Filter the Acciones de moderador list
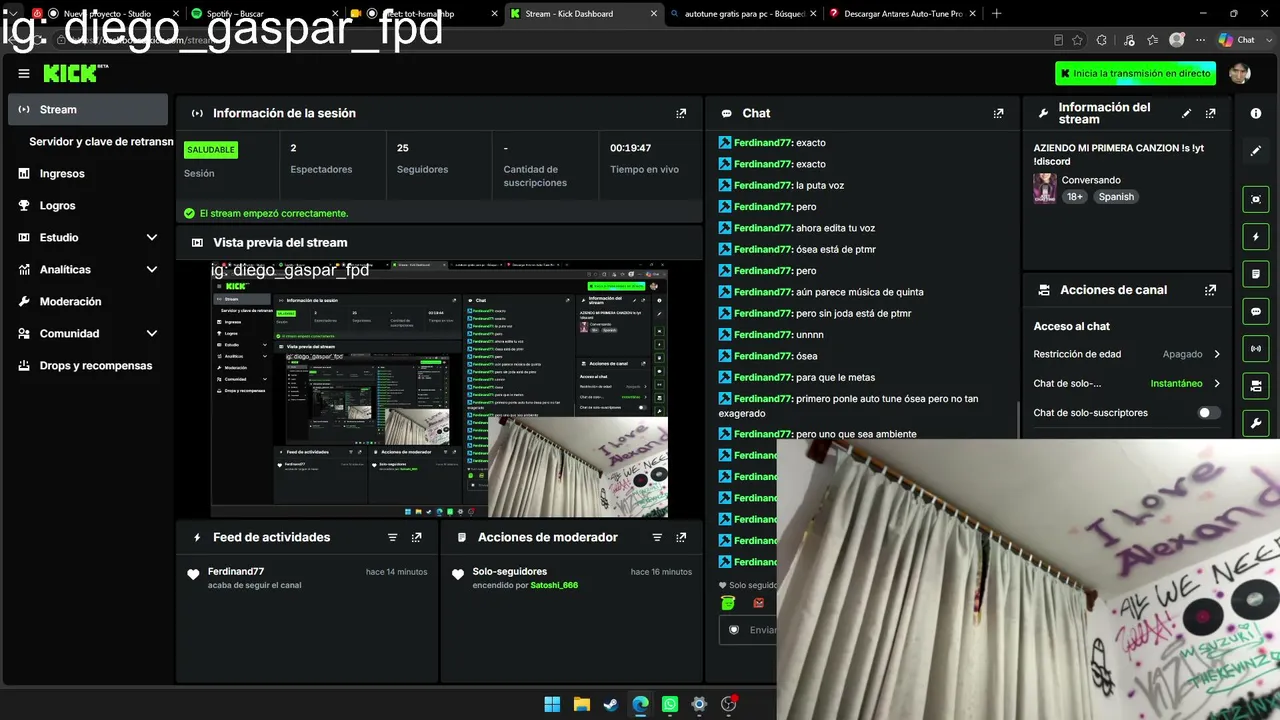1280x720 pixels. [x=657, y=537]
